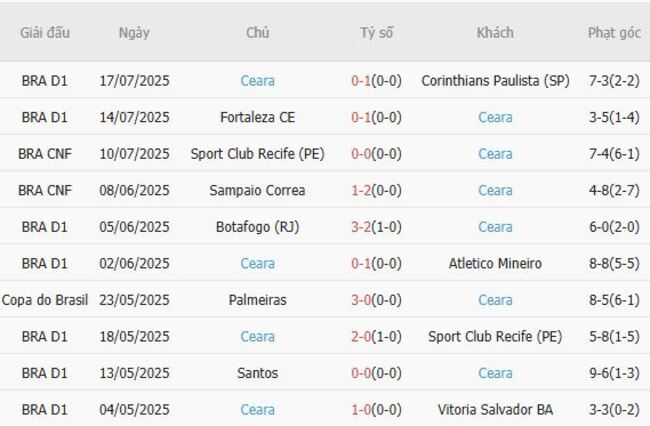The width and height of the screenshot is (650, 426).
Task: Open the 2-0(1-0) match result
Action: (x=376, y=337)
